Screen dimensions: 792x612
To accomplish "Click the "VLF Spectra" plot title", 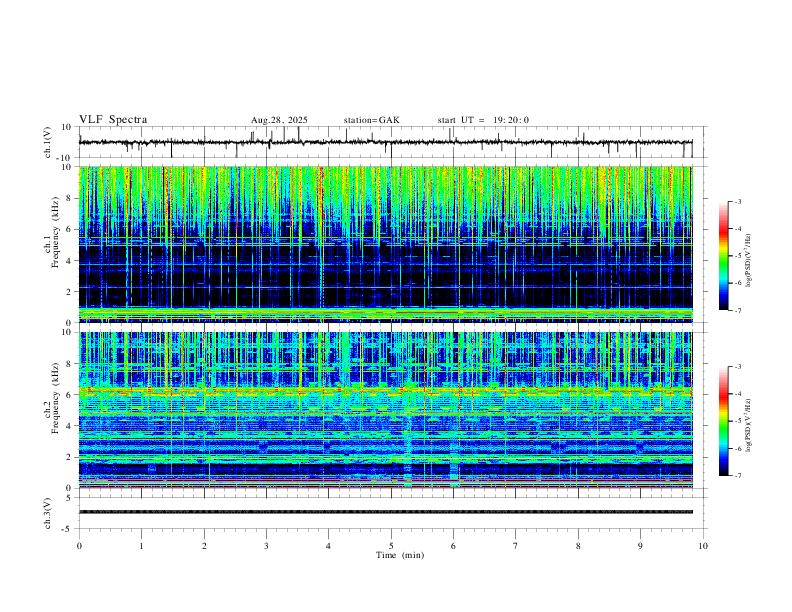I will 113,120.
